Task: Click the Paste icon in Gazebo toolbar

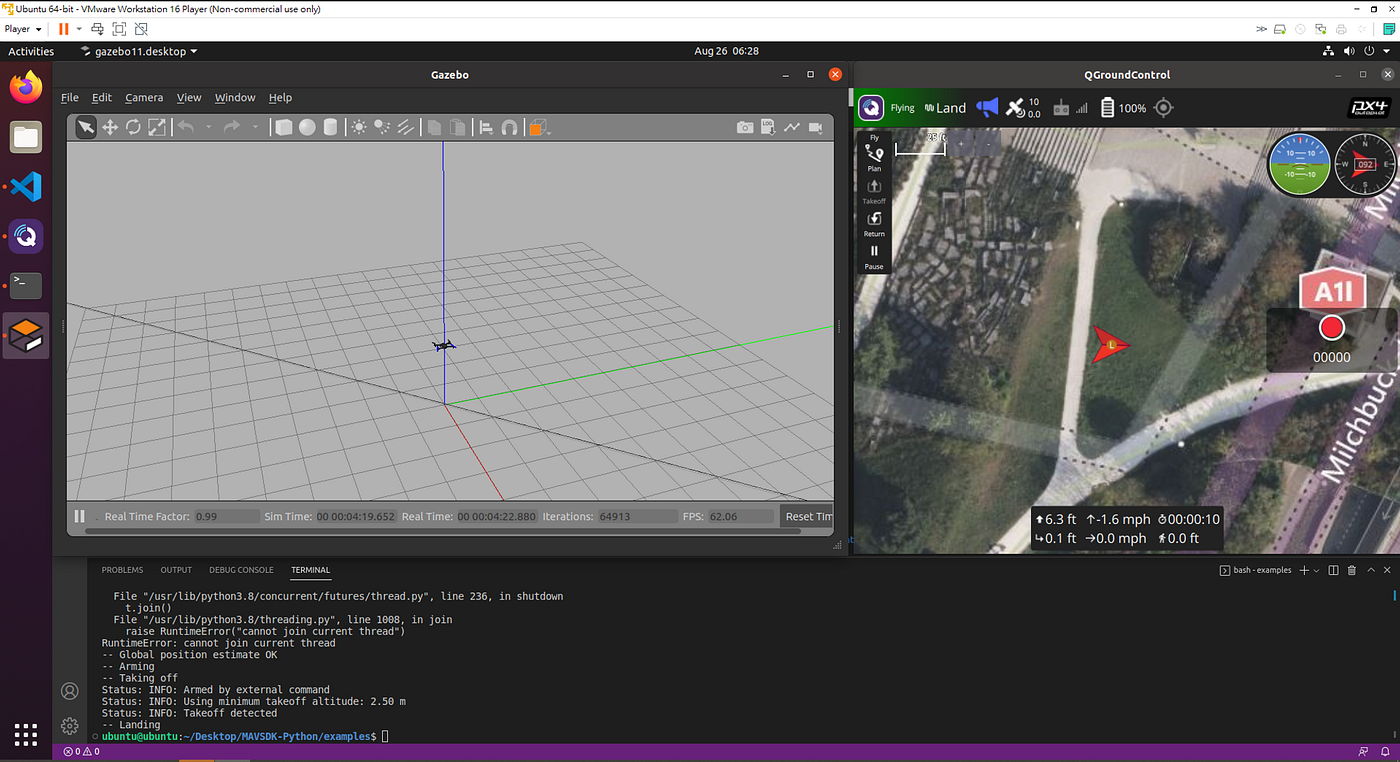Action: tap(457, 127)
